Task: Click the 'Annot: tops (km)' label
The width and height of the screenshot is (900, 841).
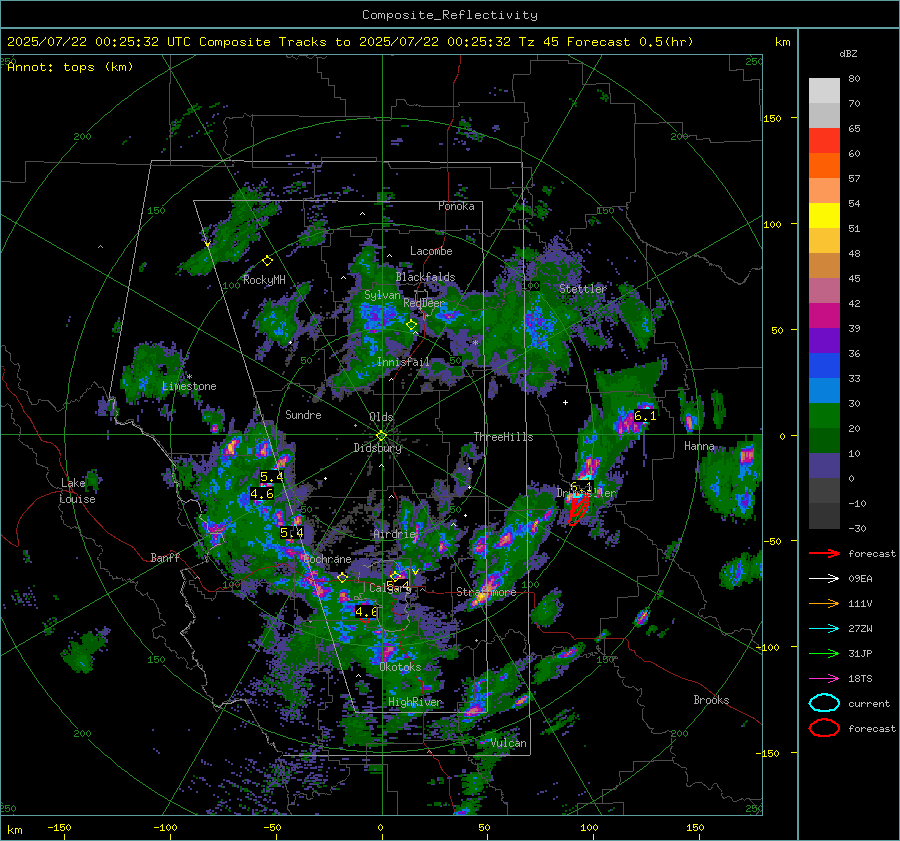Action: tap(70, 67)
